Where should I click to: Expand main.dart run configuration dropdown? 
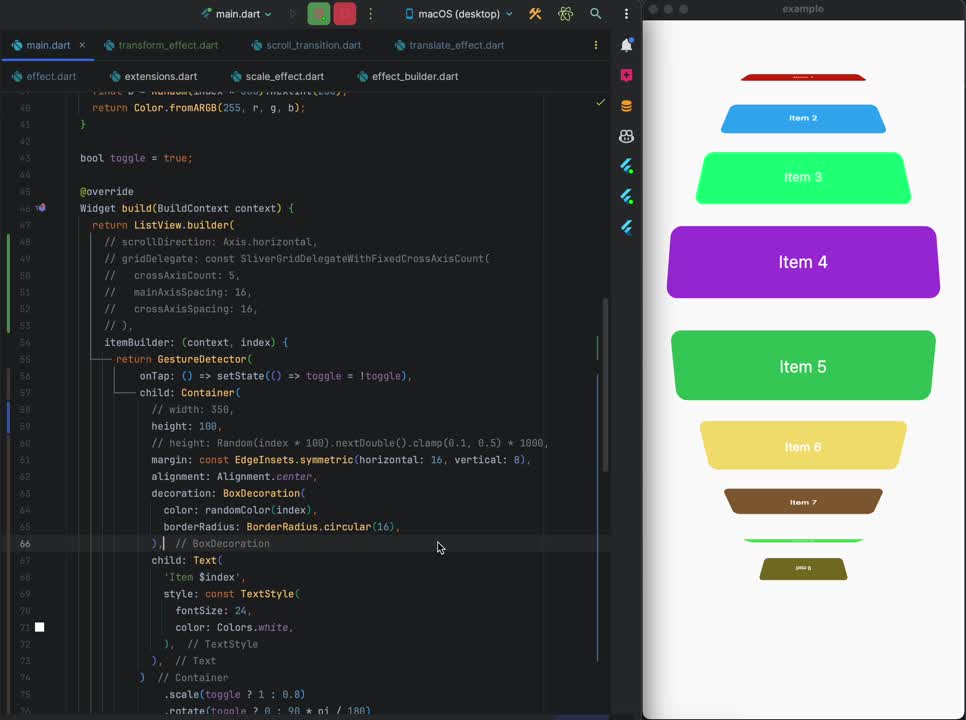[x=236, y=14]
